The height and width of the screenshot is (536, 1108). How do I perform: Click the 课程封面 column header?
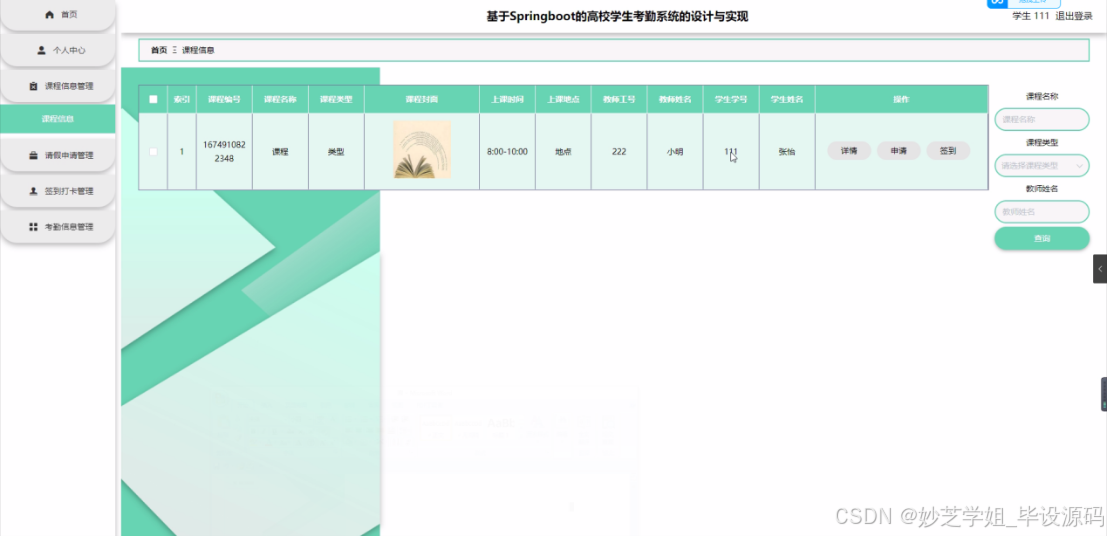point(422,100)
